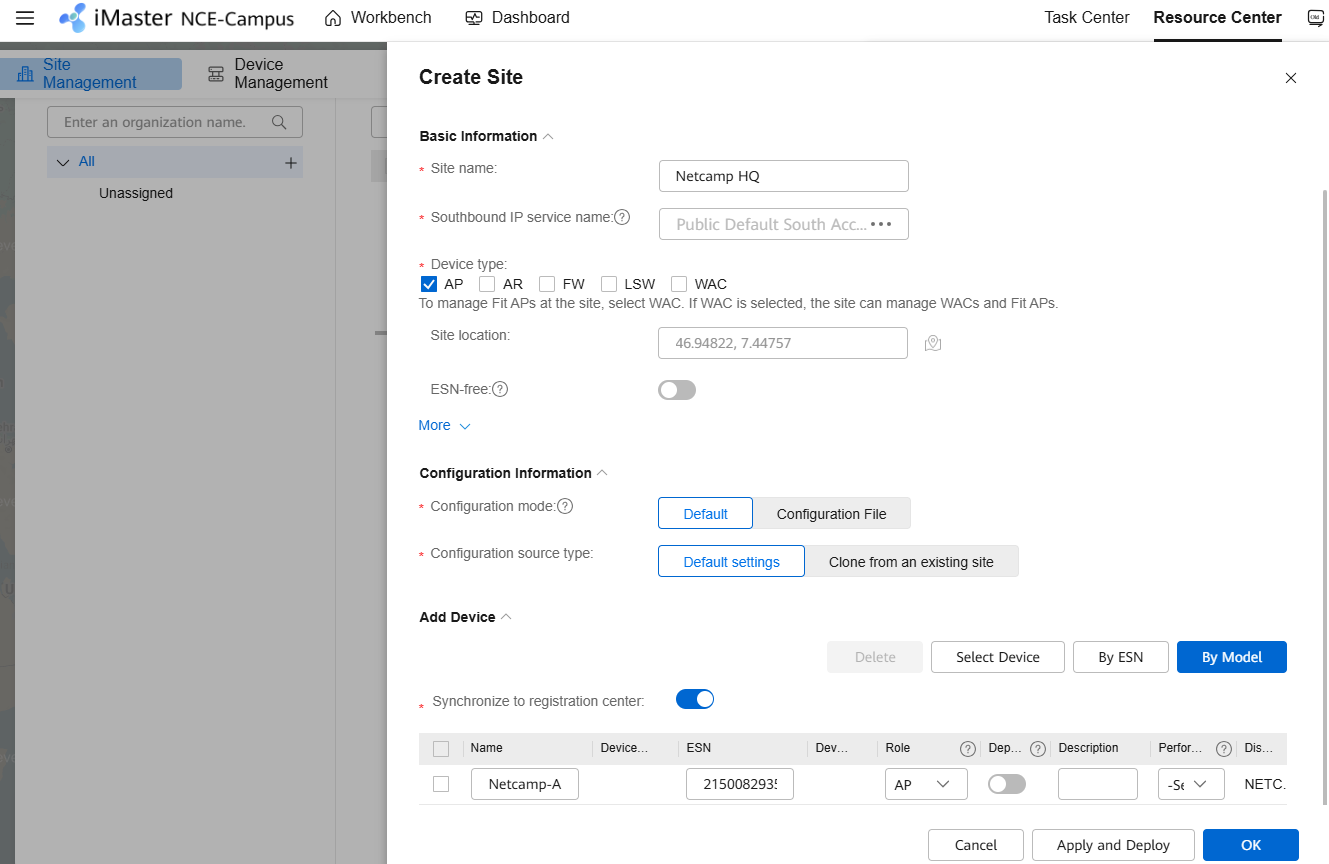Turn off Synchronize to registration center
This screenshot has width=1329, height=864.
(695, 699)
